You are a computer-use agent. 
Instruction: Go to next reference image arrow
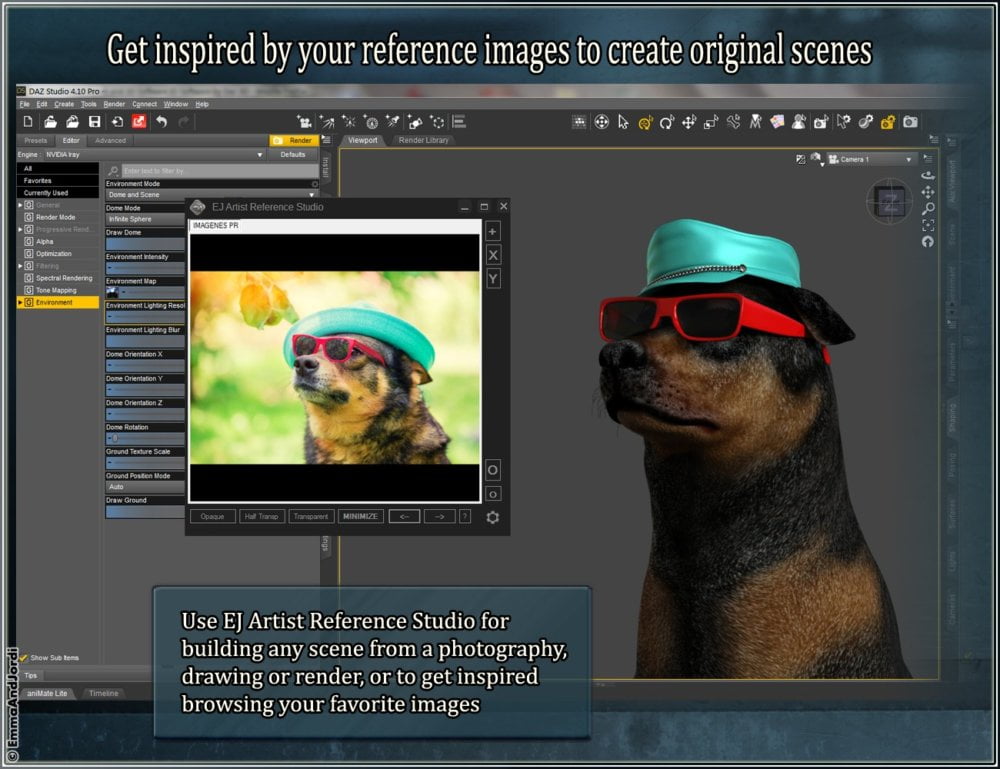click(439, 516)
